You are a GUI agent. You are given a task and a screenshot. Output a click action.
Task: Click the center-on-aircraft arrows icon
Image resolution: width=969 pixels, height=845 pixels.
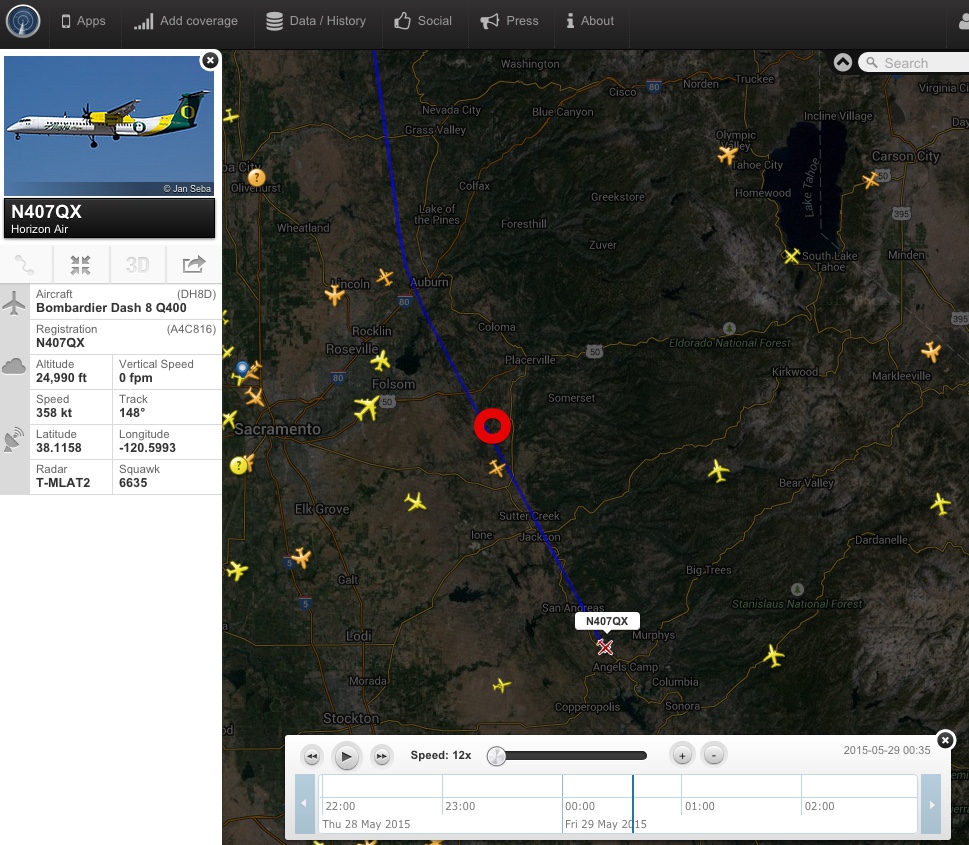(80, 265)
